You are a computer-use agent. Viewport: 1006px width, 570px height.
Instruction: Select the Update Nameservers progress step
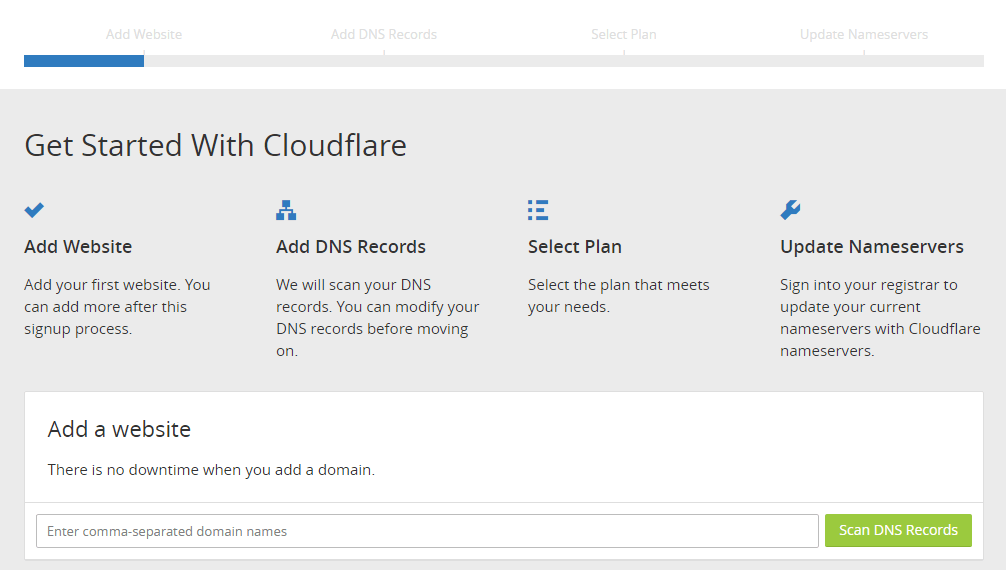864,34
